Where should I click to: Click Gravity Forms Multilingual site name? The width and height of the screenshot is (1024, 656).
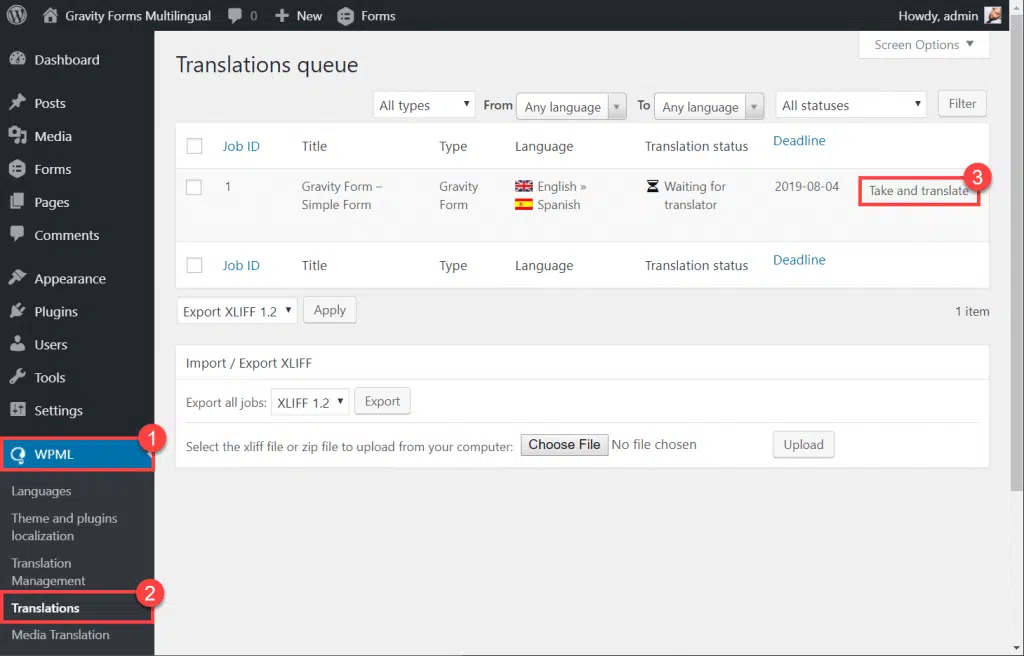pyautogui.click(x=138, y=16)
